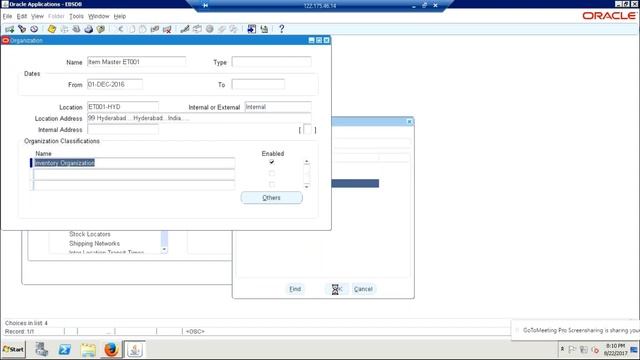
Task: Click the Attachments paperclip toolbar icon
Action: 222,29
